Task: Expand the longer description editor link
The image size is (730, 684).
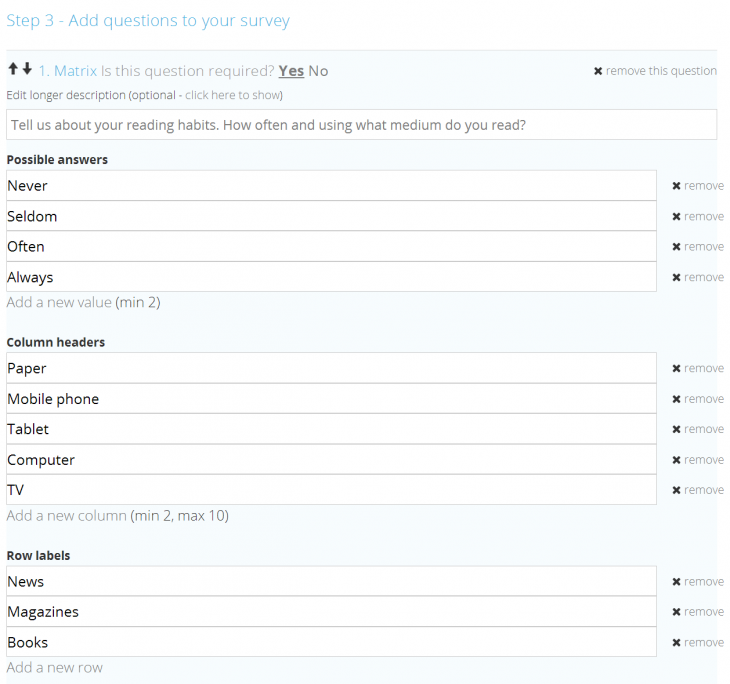Action: (x=234, y=95)
